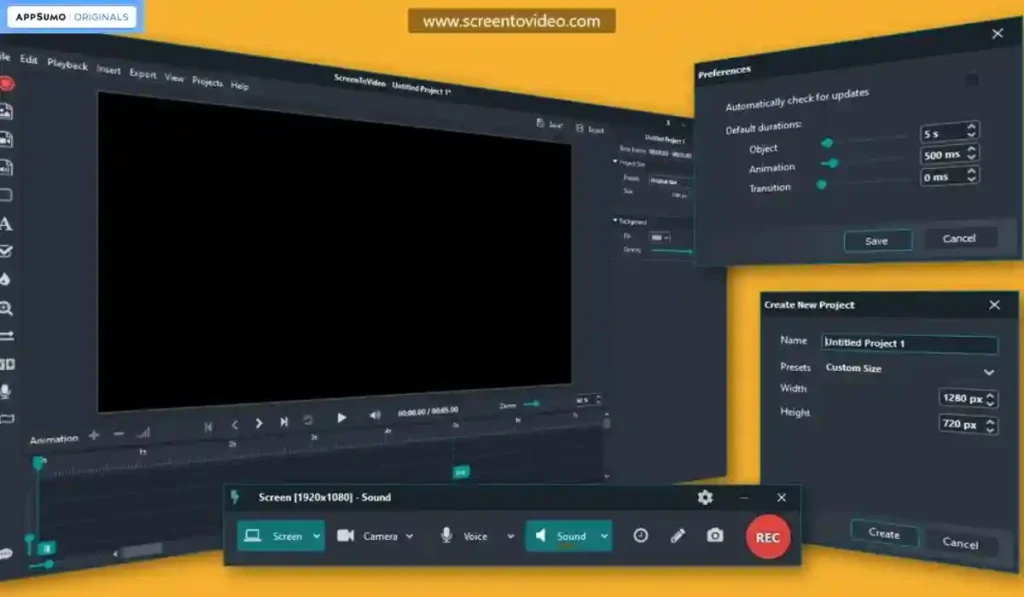Viewport: 1024px width, 597px height.
Task: Click Create in Create New Project dialog
Action: 884,533
